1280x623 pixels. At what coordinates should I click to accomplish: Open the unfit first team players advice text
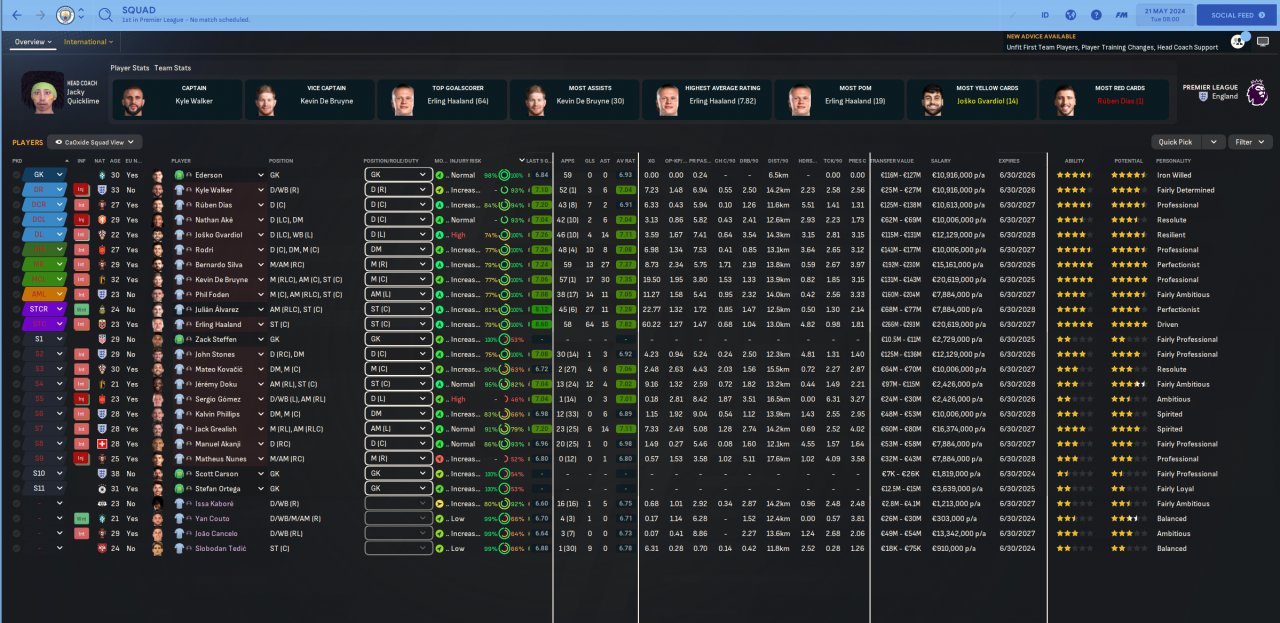pyautogui.click(x=1112, y=47)
